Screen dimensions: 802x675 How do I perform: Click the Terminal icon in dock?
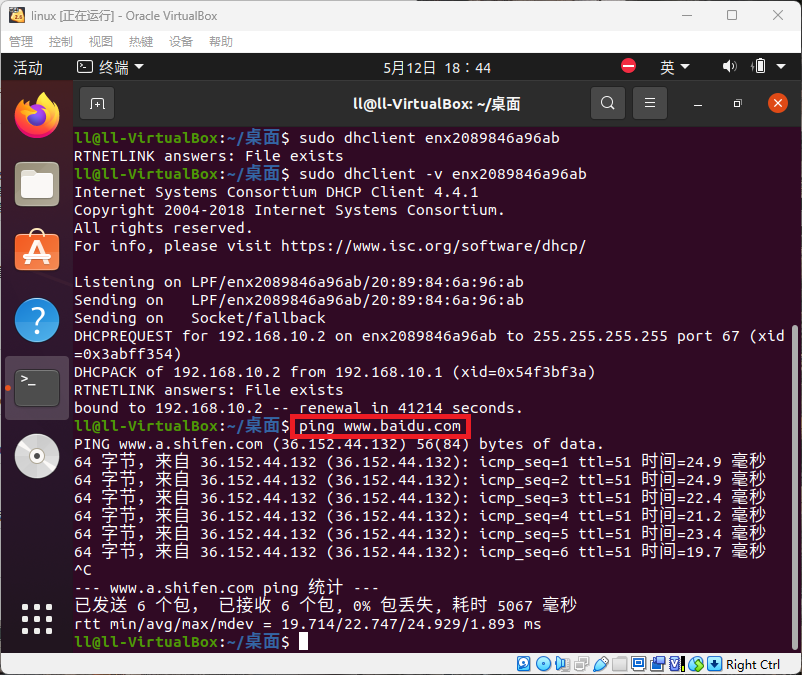[x=37, y=388]
